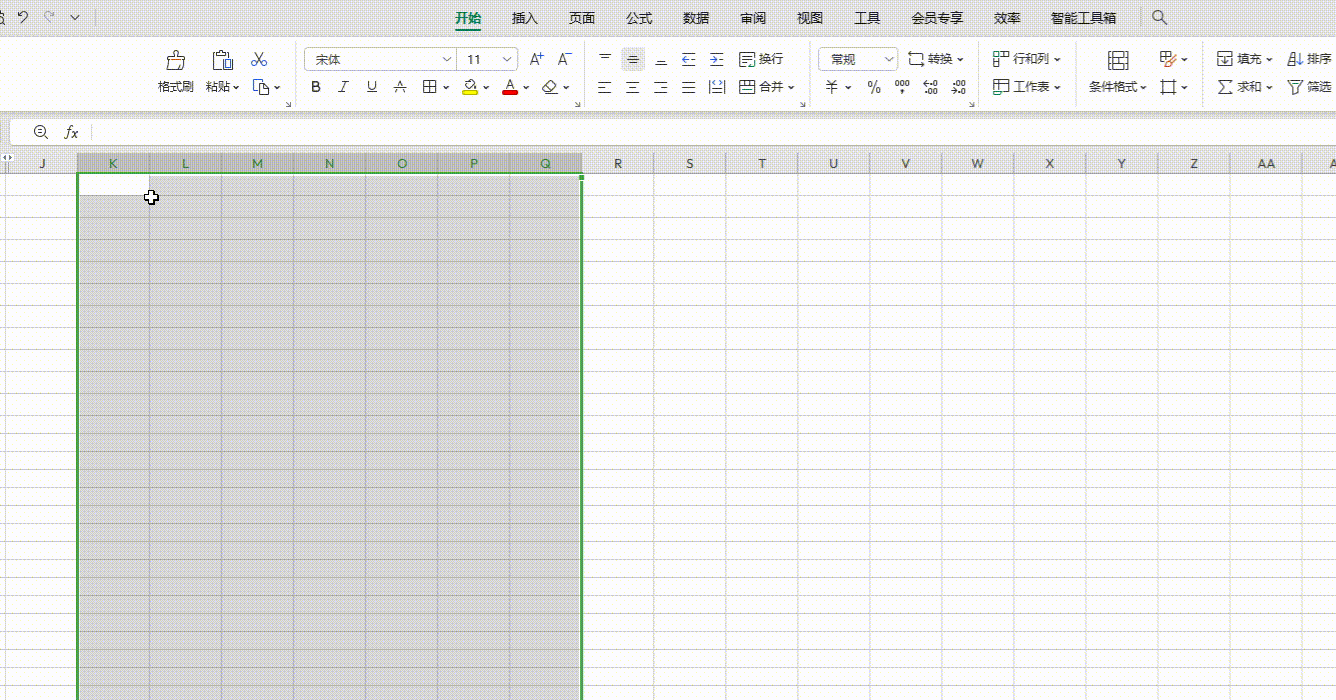Increase font size with A+ icon

pyautogui.click(x=537, y=59)
